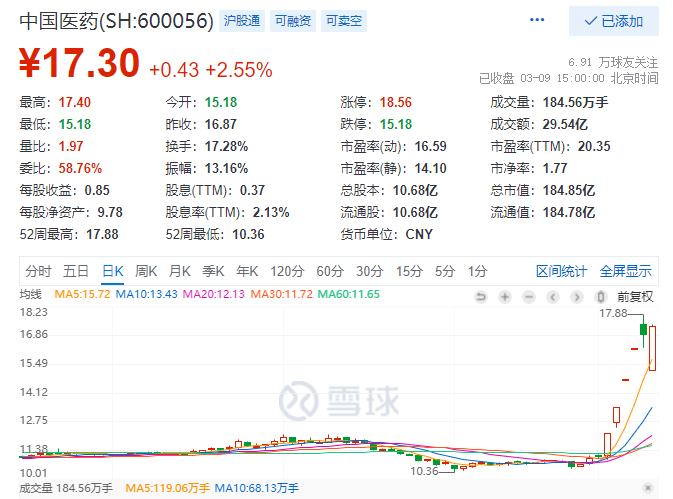
Task: Click the 6.91 万球友关注 followers text
Action: [613, 63]
